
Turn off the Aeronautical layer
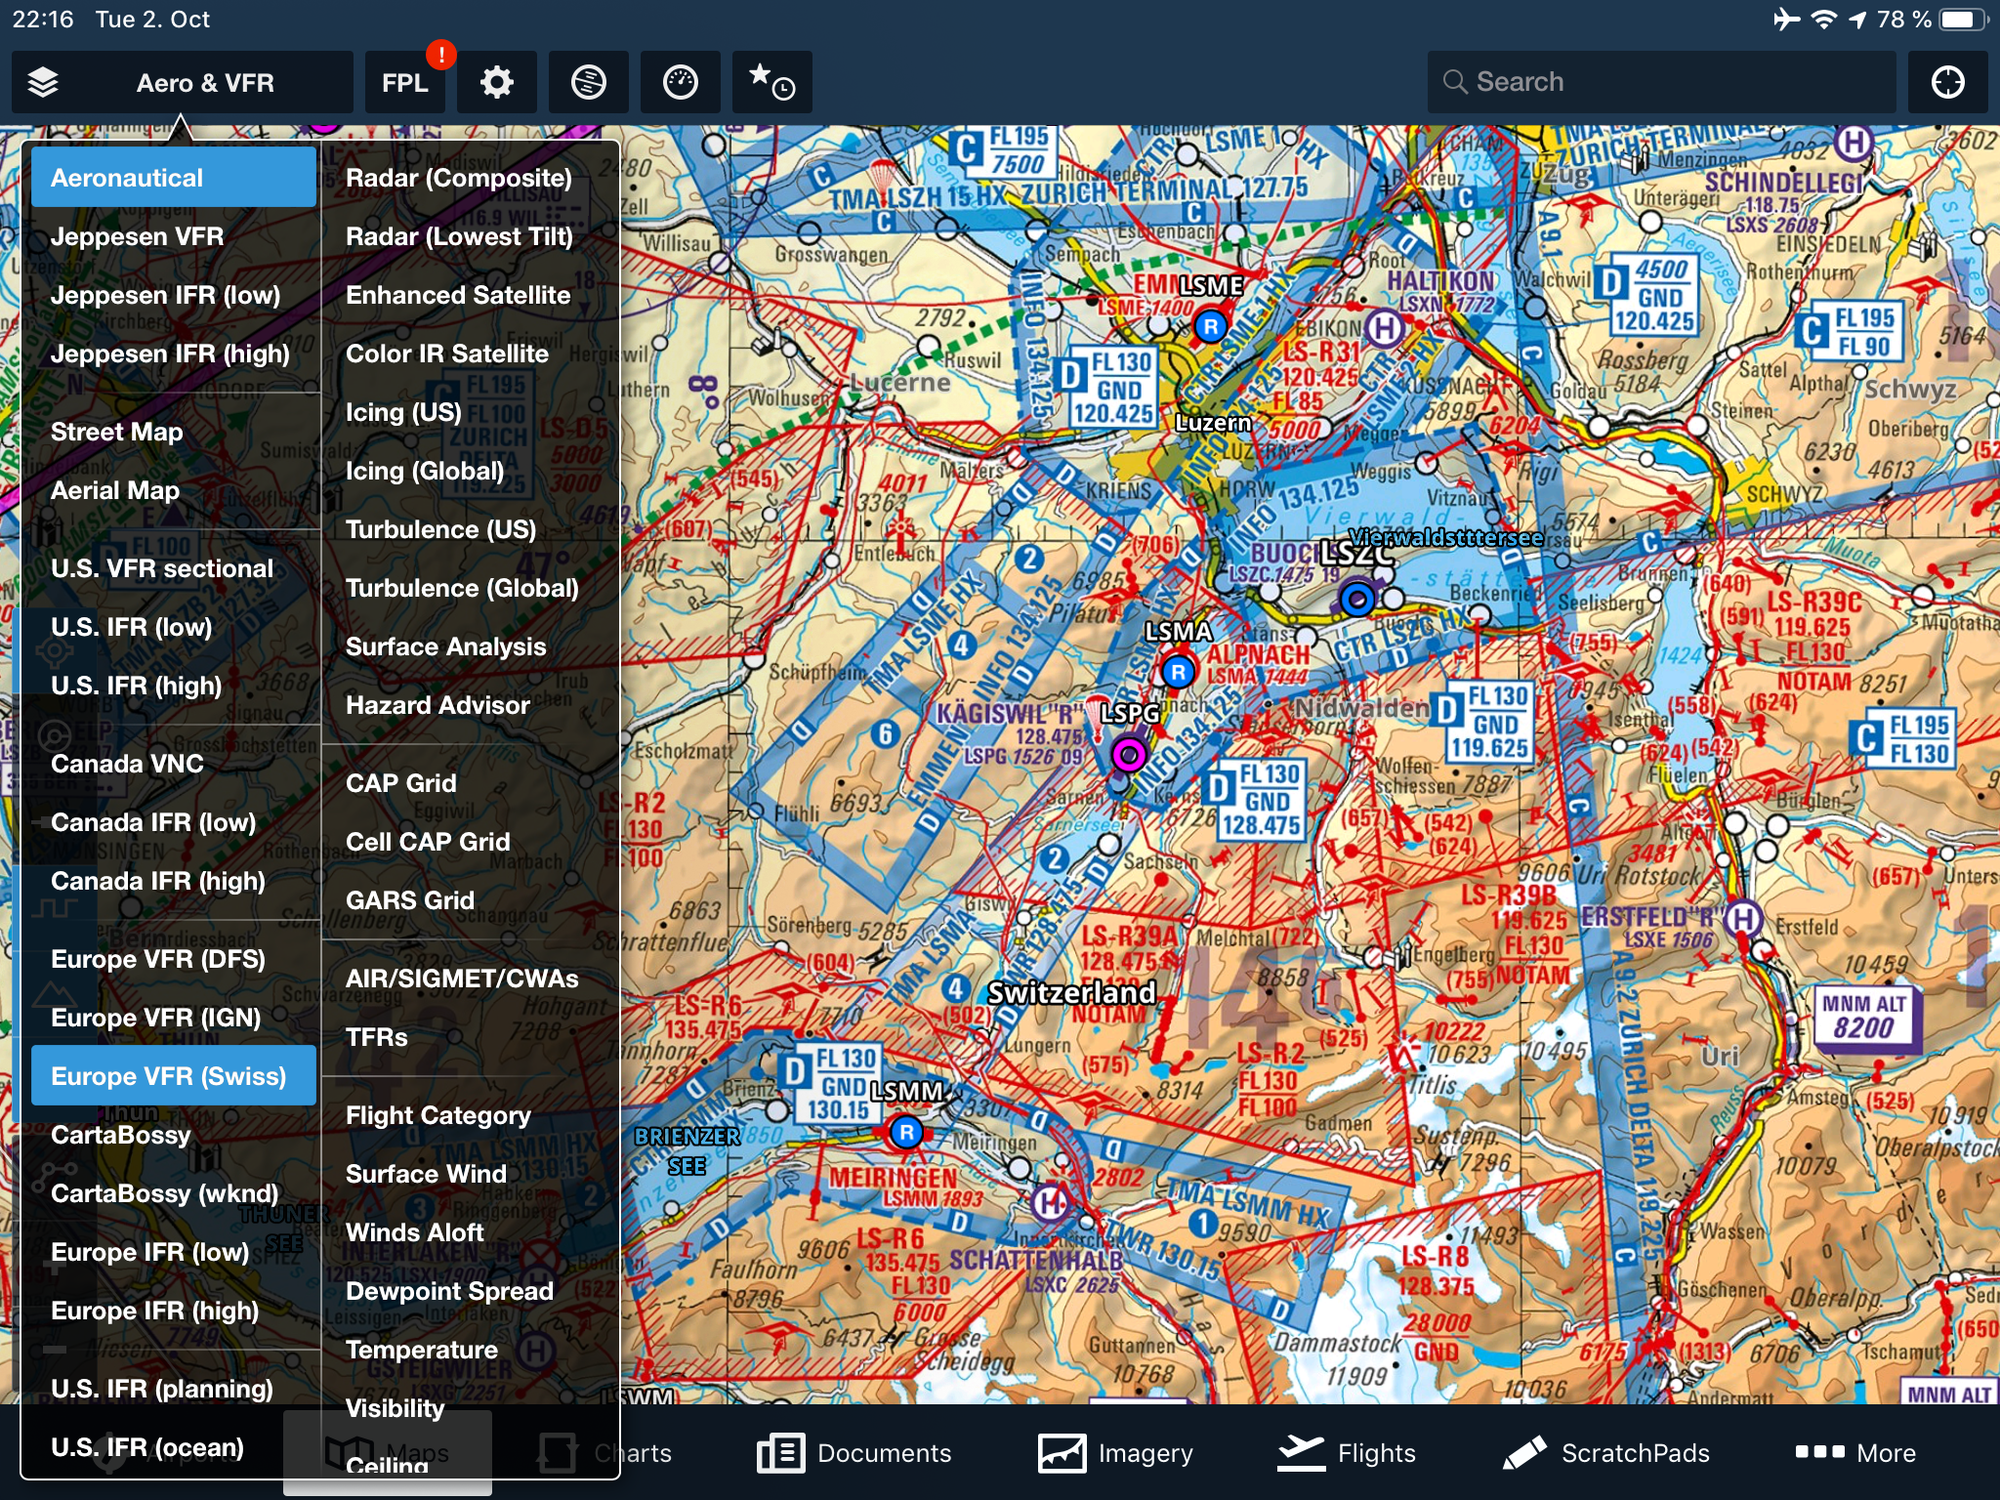pyautogui.click(x=127, y=178)
